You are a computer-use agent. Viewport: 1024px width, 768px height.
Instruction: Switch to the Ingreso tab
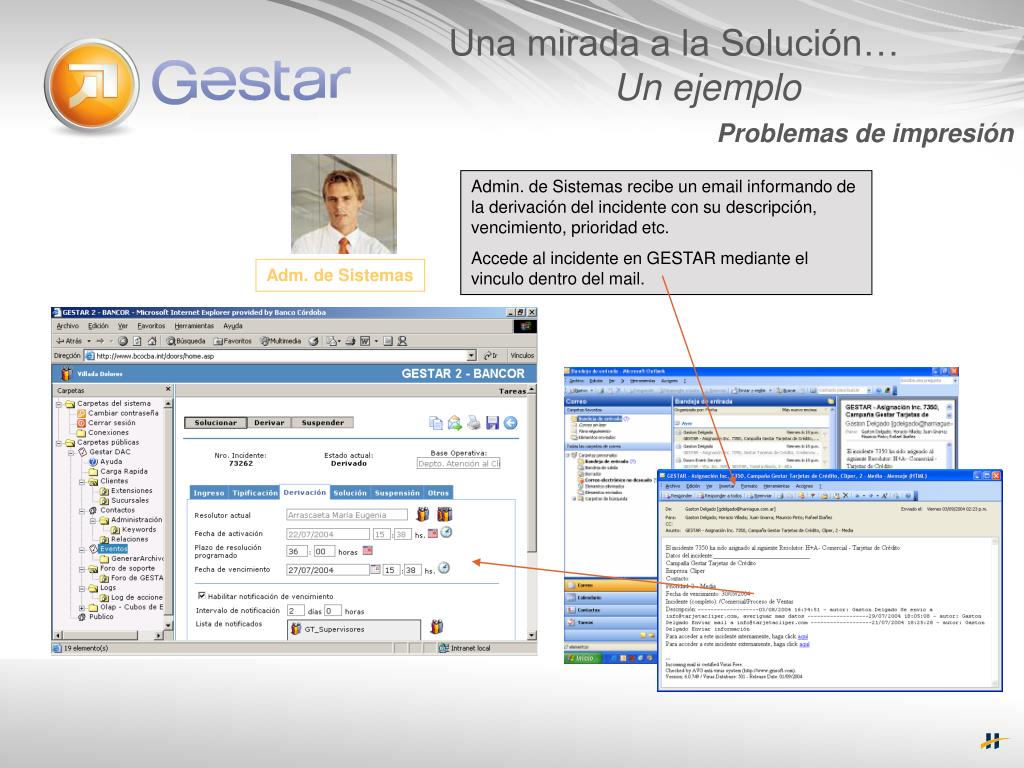tap(209, 493)
